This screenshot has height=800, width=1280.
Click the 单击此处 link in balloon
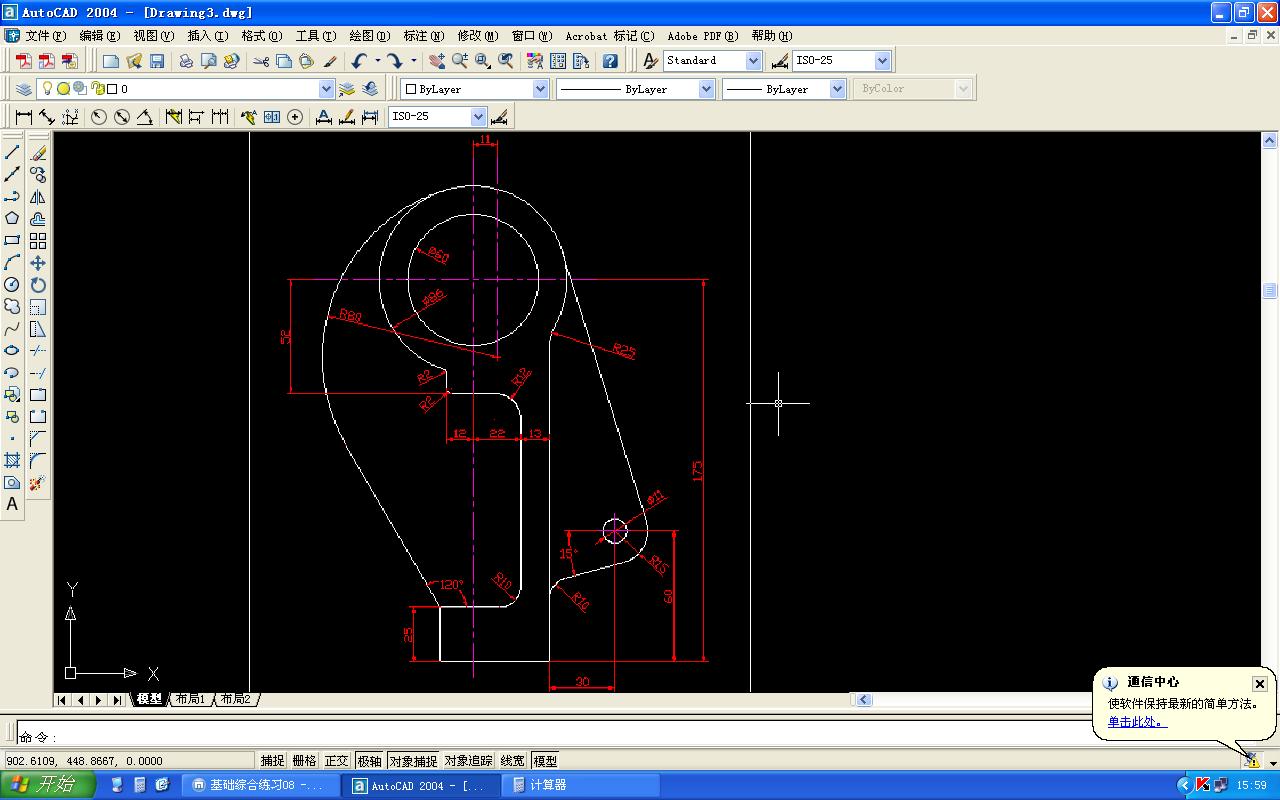click(1137, 722)
